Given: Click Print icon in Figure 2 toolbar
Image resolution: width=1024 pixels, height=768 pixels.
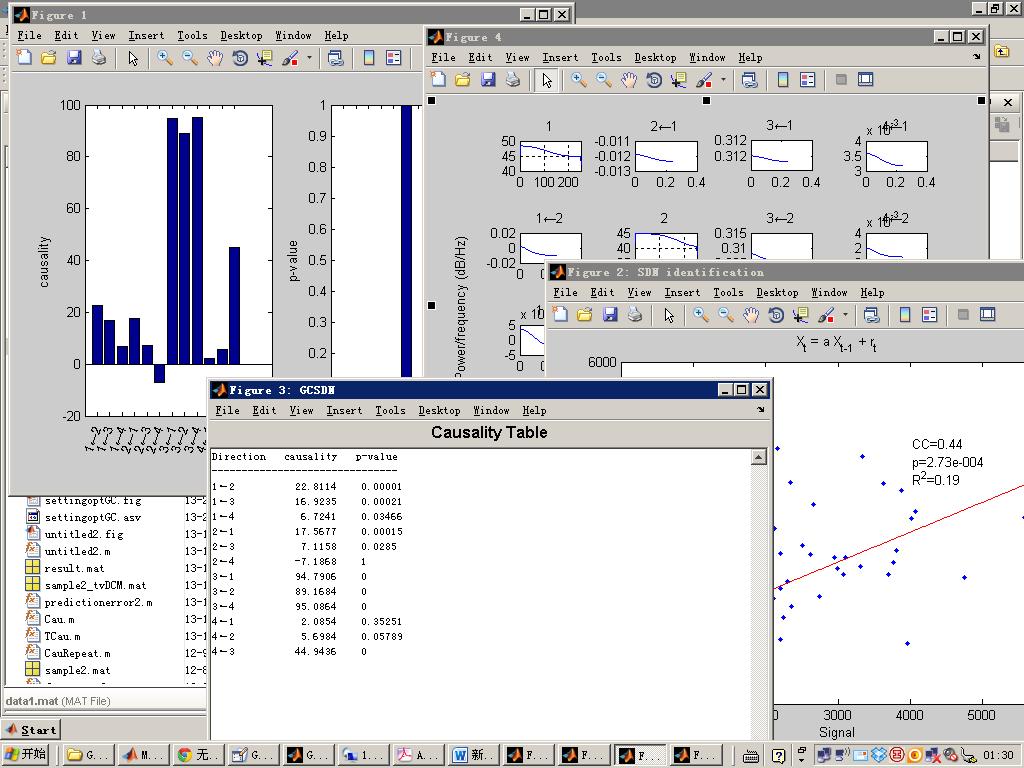Looking at the screenshot, I should point(634,315).
